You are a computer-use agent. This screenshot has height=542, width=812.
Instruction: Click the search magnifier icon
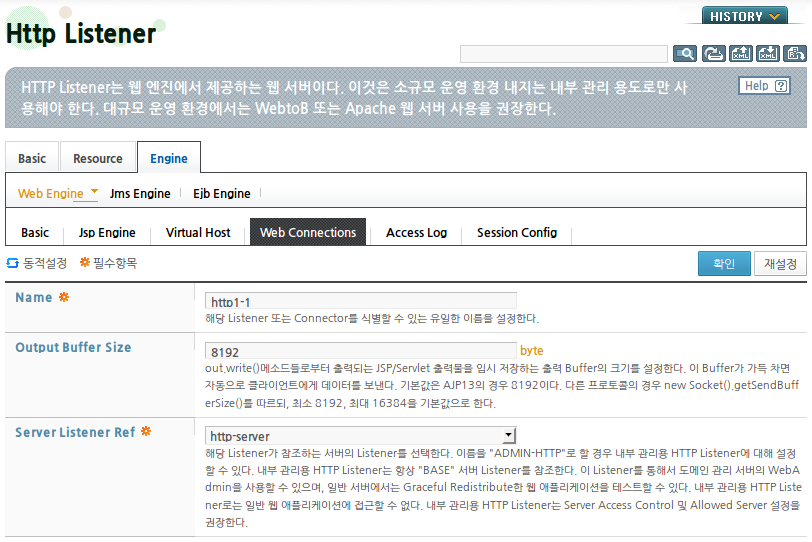click(685, 53)
